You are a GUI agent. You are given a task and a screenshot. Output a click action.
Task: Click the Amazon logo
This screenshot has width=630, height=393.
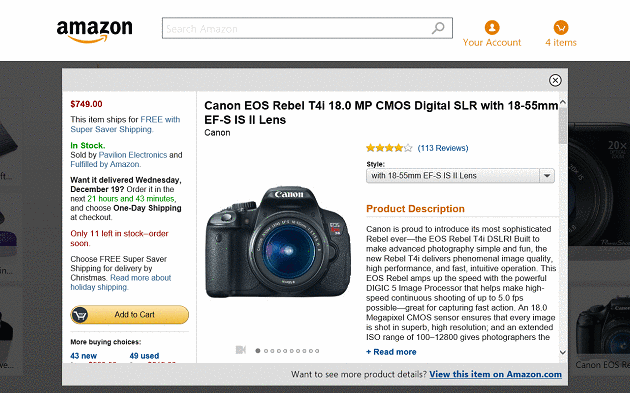pos(94,31)
